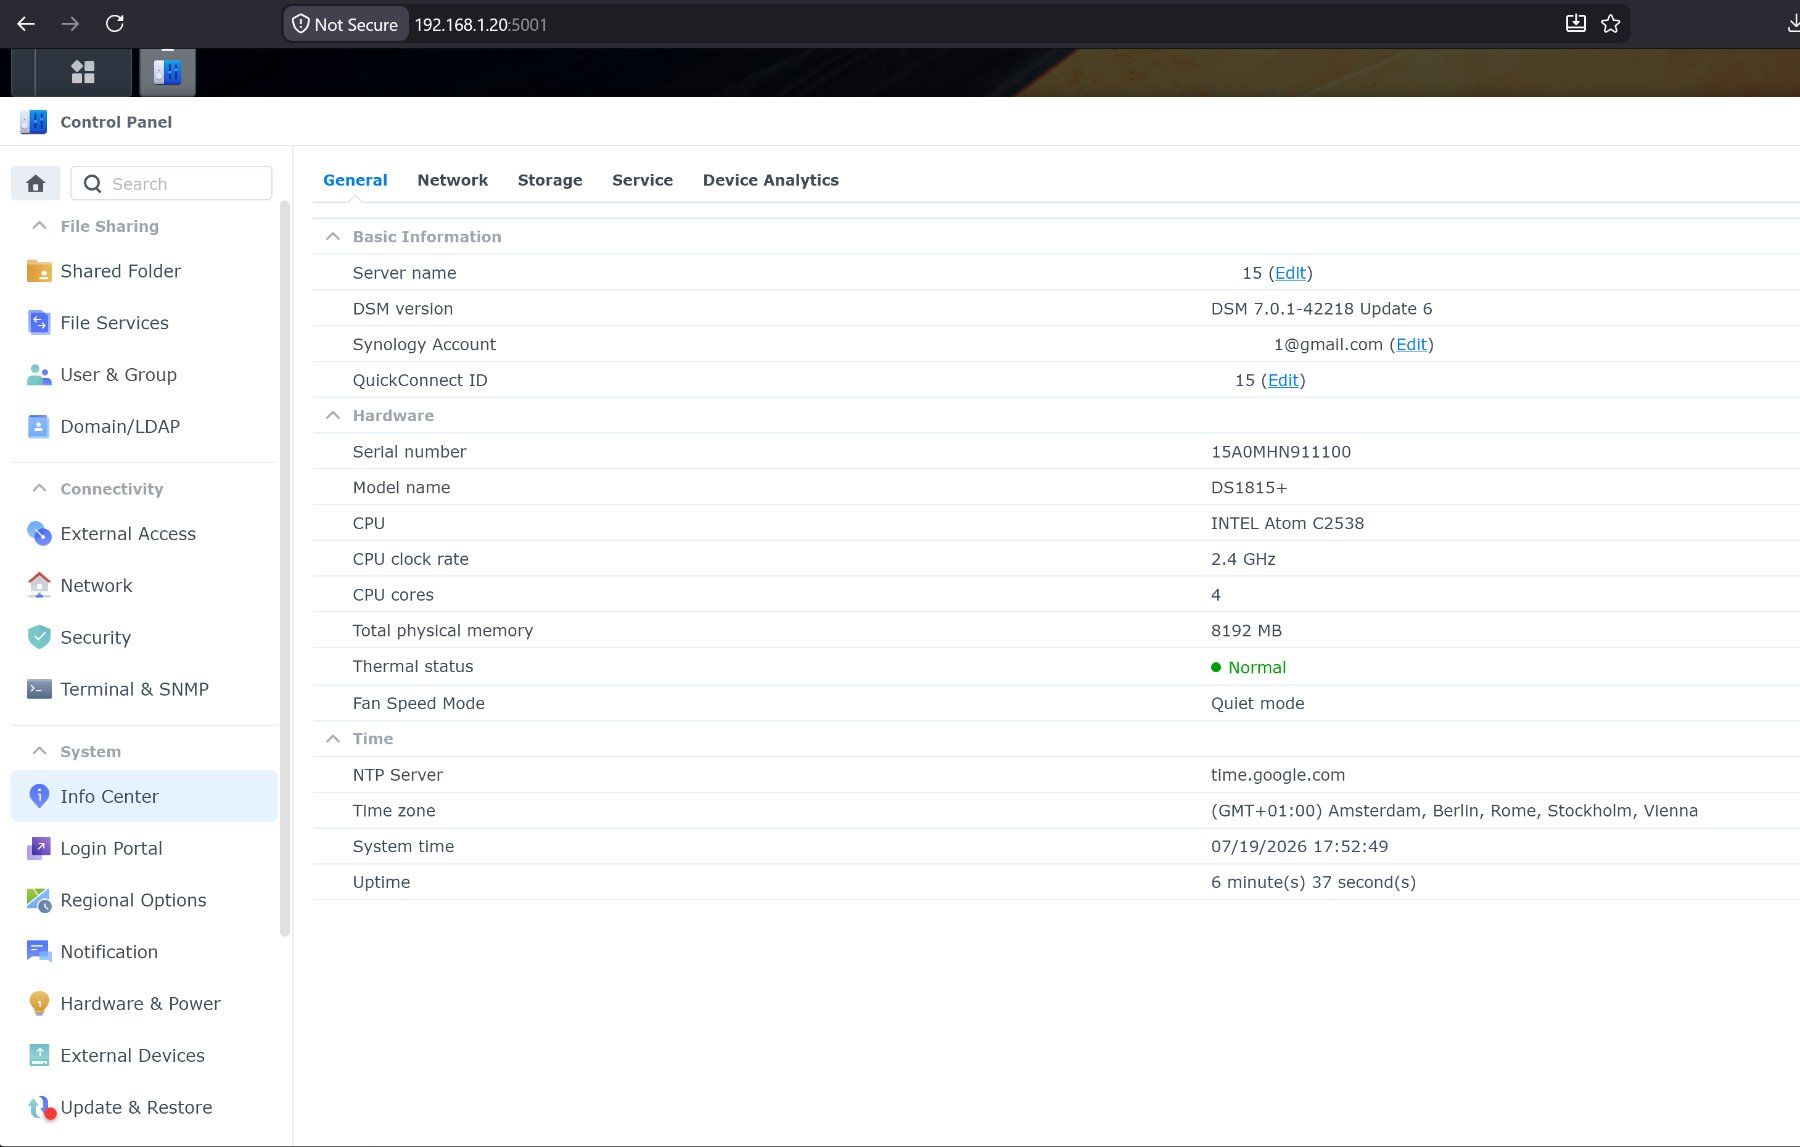Open Domain/LDAP icon
Viewport: 1800px width, 1147px height.
point(39,427)
